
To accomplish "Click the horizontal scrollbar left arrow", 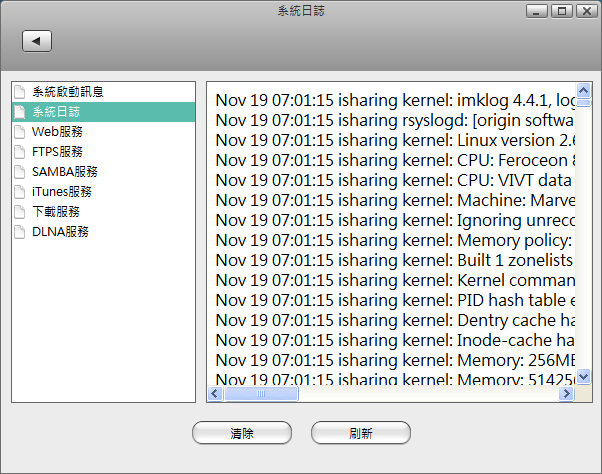I will (214, 394).
